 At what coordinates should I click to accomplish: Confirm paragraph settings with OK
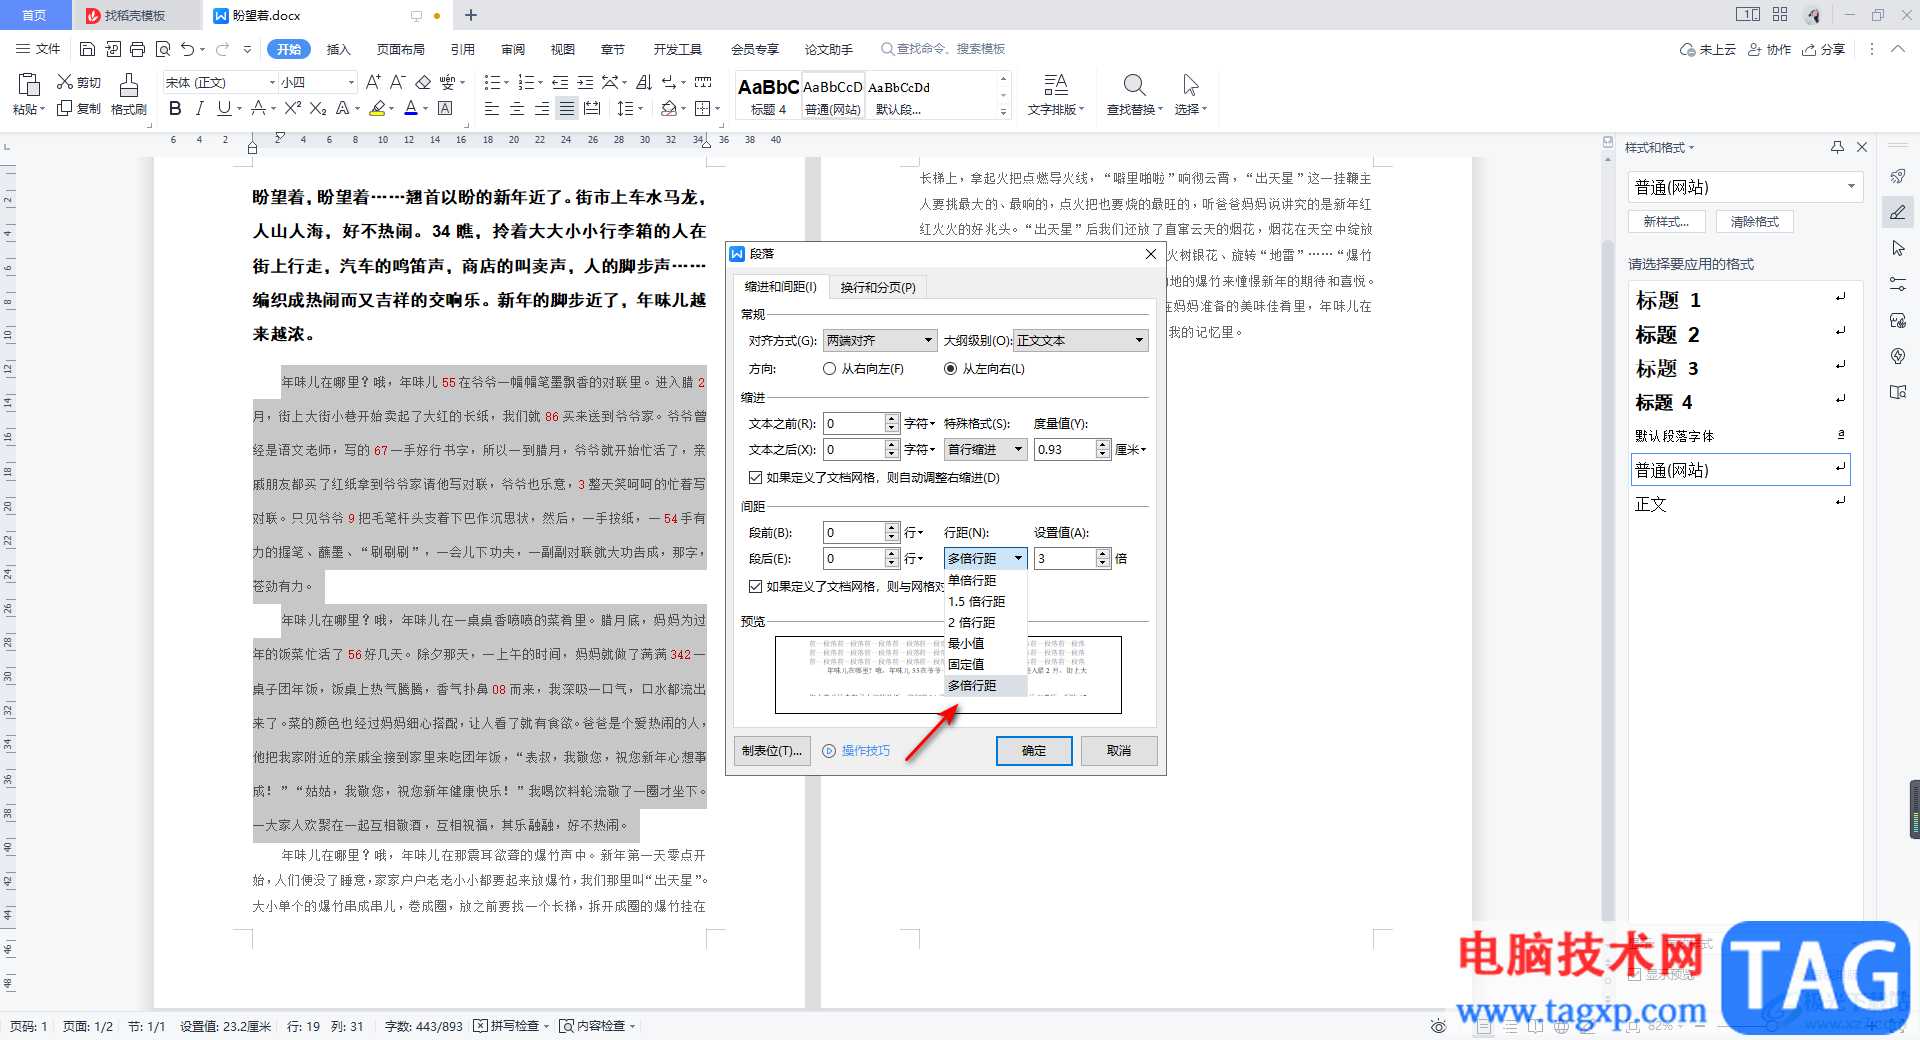[x=1034, y=751]
